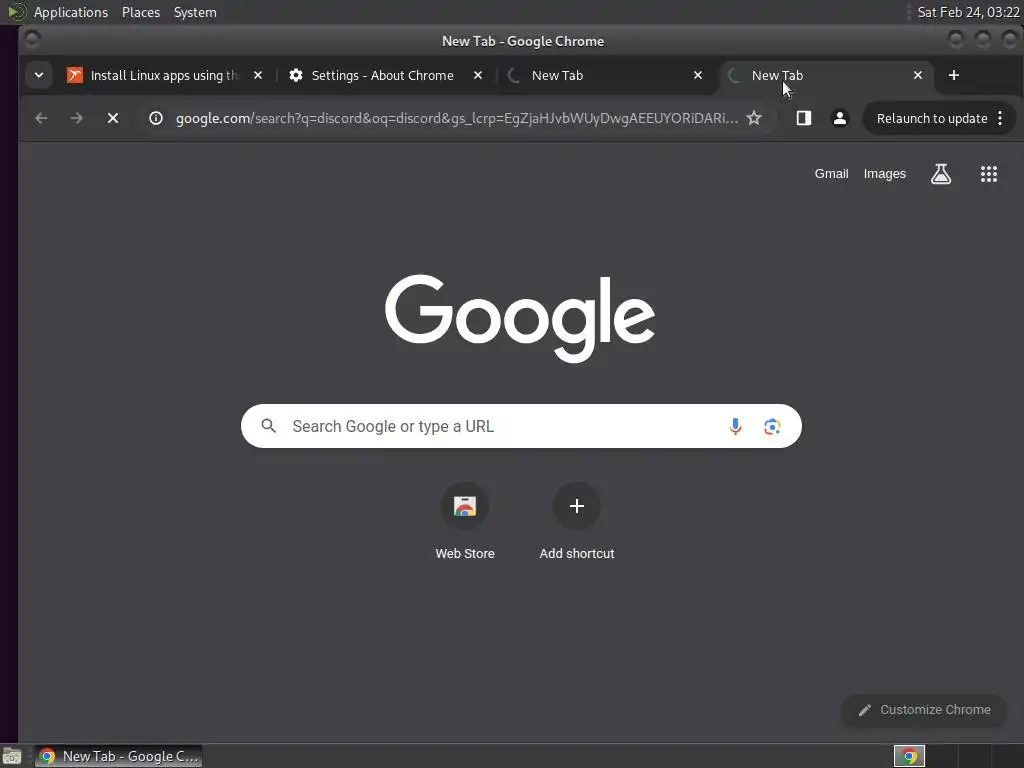Image resolution: width=1024 pixels, height=768 pixels.
Task: Click Relaunch to update button
Action: click(x=931, y=118)
